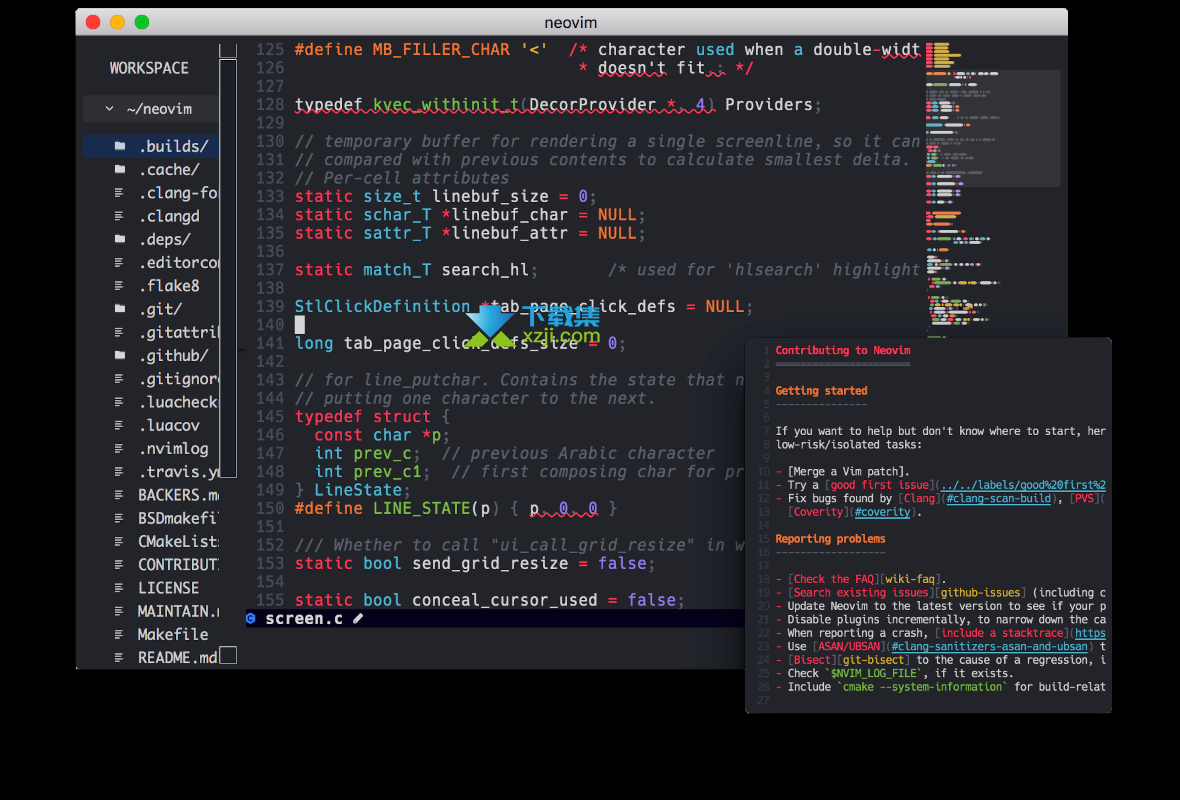This screenshot has height=800, width=1180.
Task: Open the file starting with .clang-fo
Action: [x=178, y=193]
